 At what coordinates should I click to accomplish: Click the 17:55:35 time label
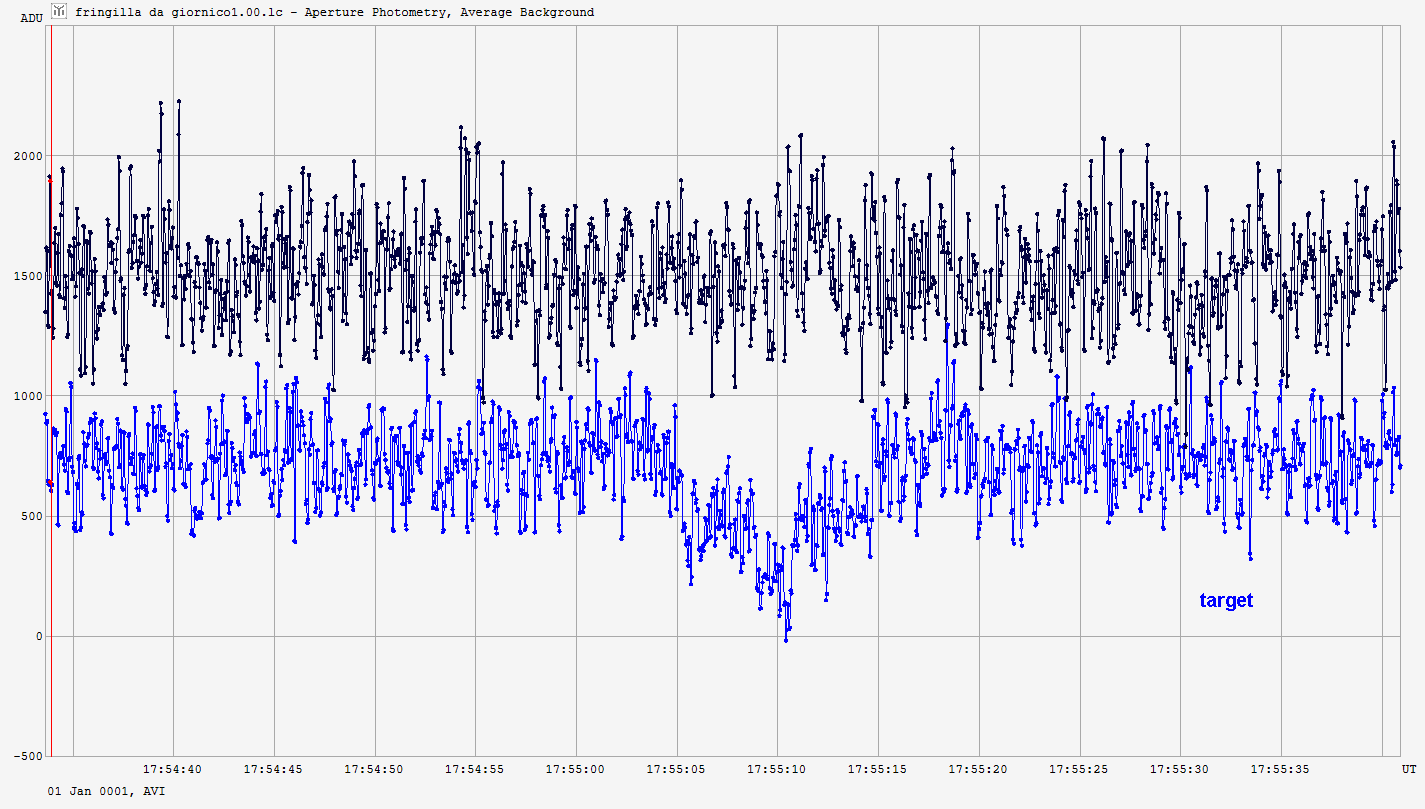(1281, 770)
